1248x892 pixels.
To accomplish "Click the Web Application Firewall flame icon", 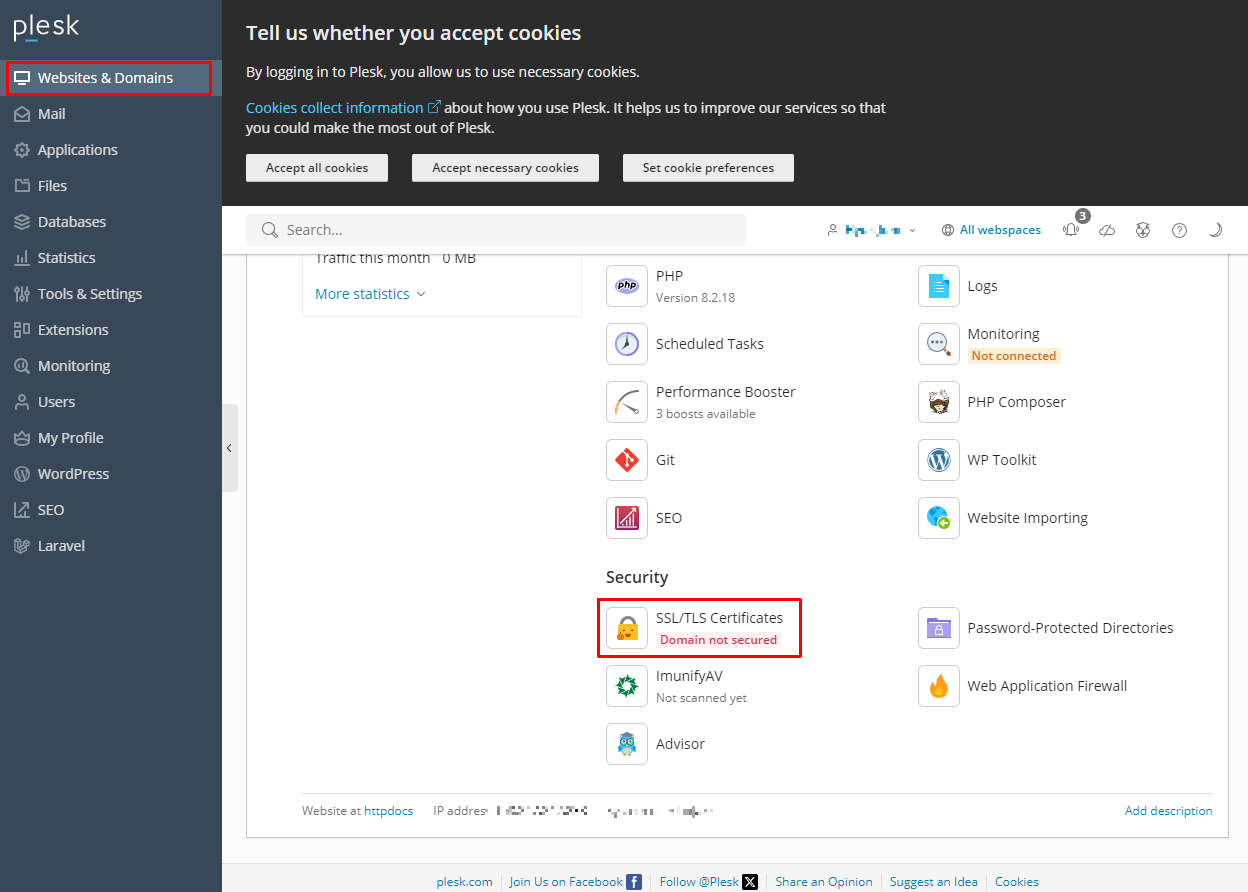I will tap(939, 686).
